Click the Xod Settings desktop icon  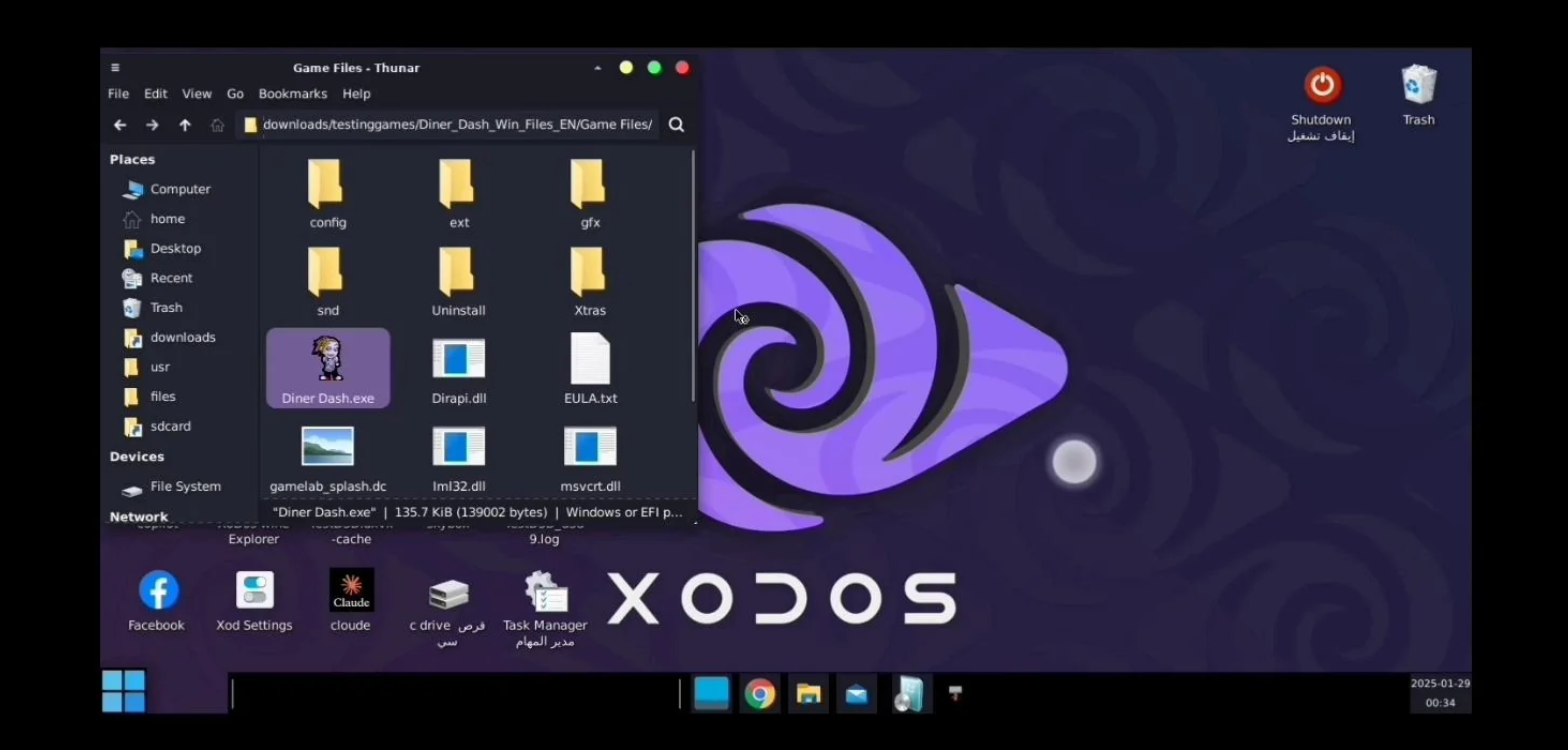pyautogui.click(x=254, y=601)
